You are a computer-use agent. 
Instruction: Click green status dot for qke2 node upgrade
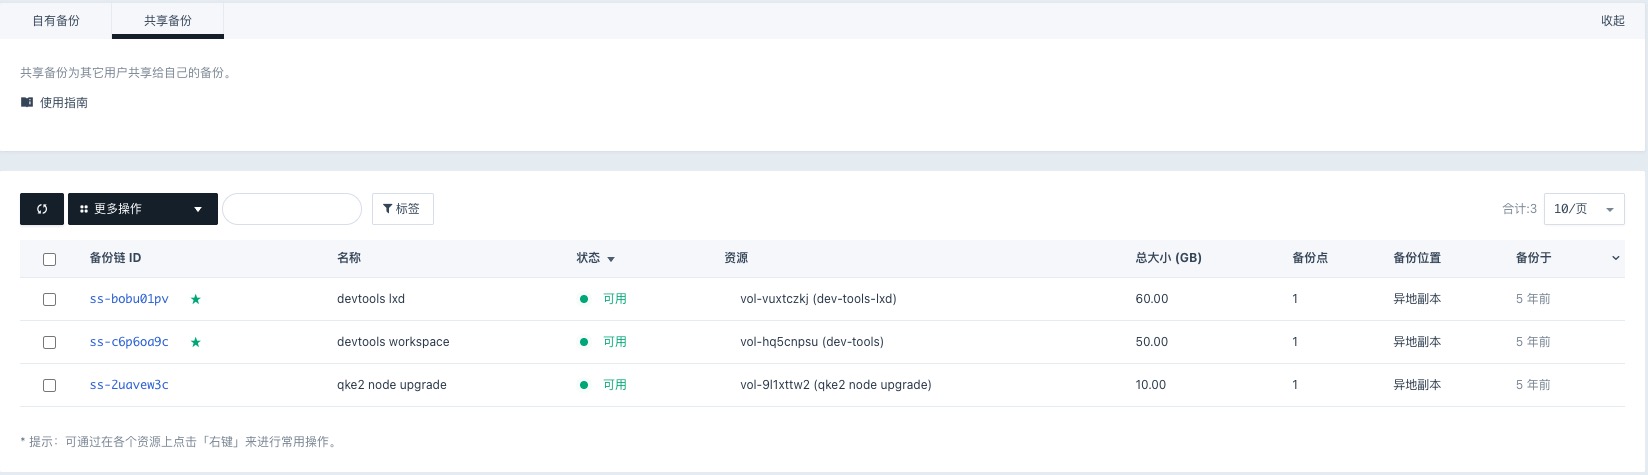(x=584, y=385)
